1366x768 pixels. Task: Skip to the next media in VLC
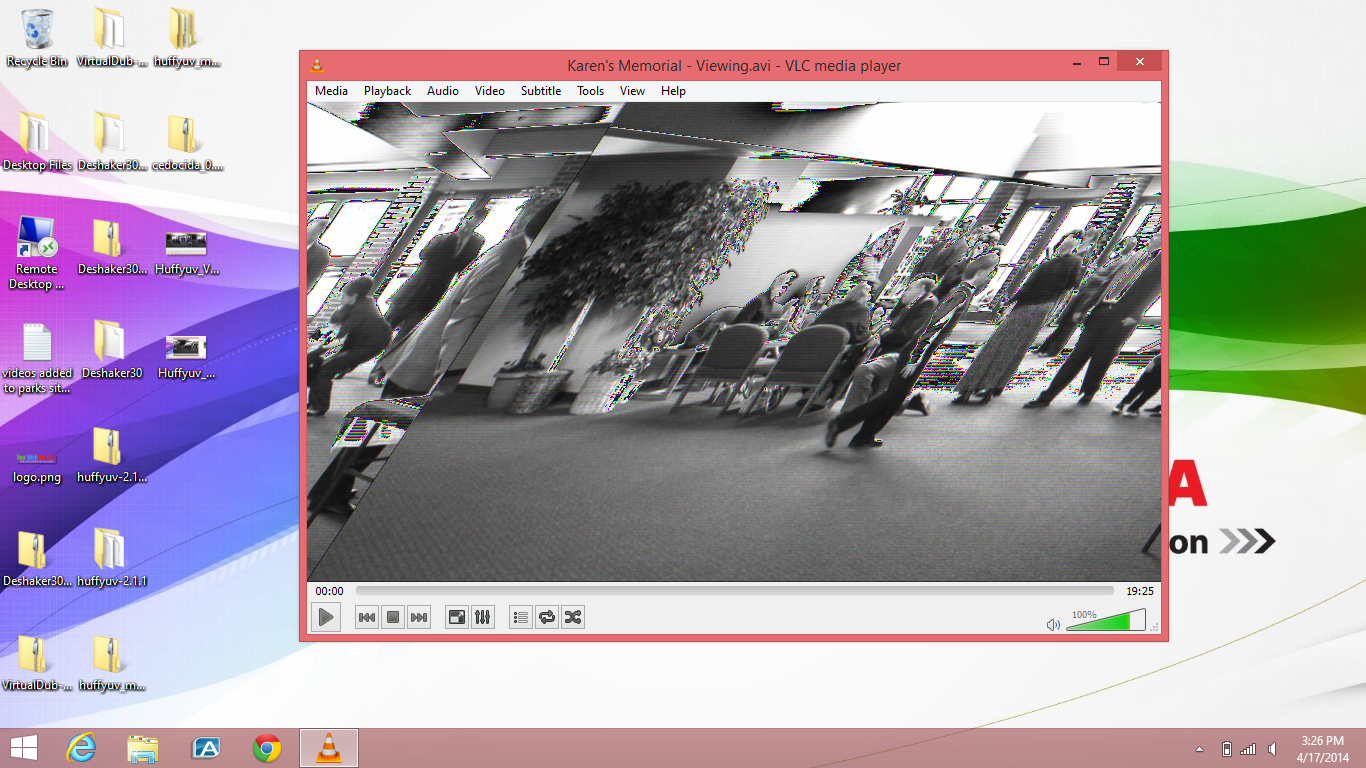click(x=419, y=617)
